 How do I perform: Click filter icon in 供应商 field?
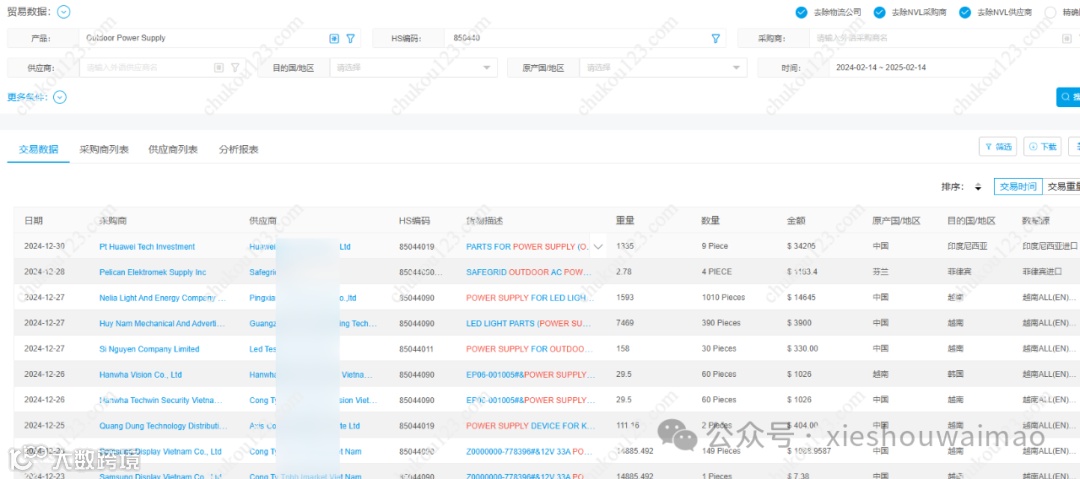[x=235, y=68]
